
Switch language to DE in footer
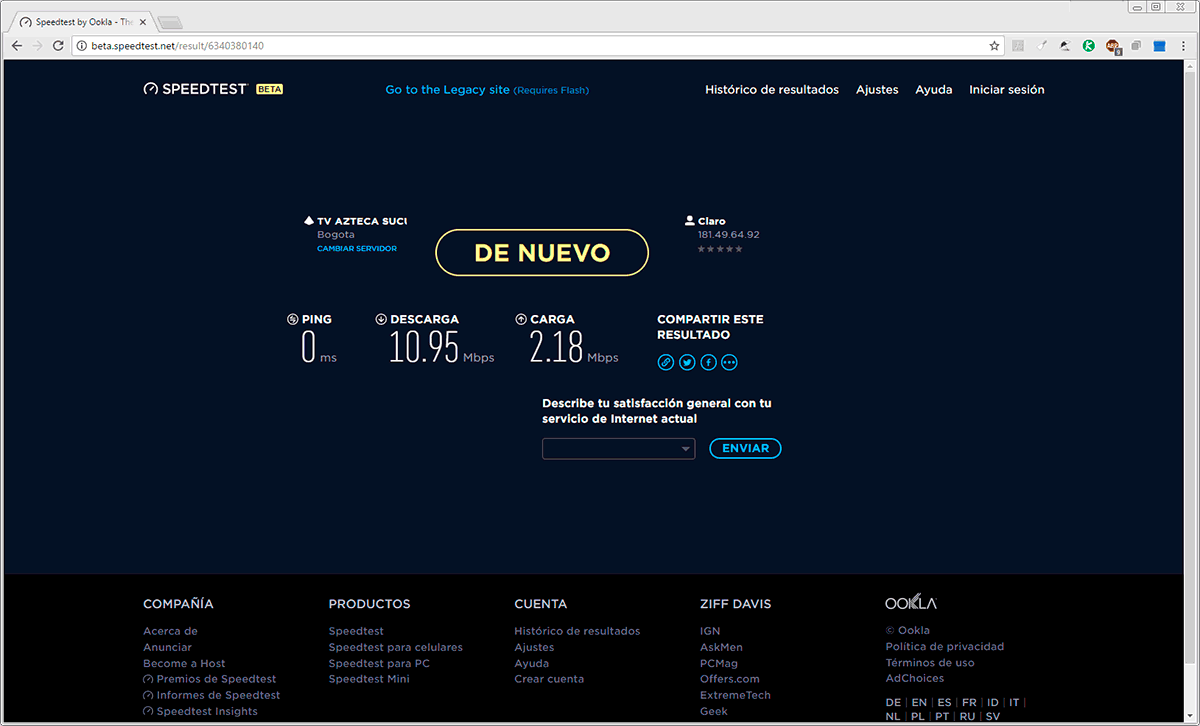click(893, 703)
